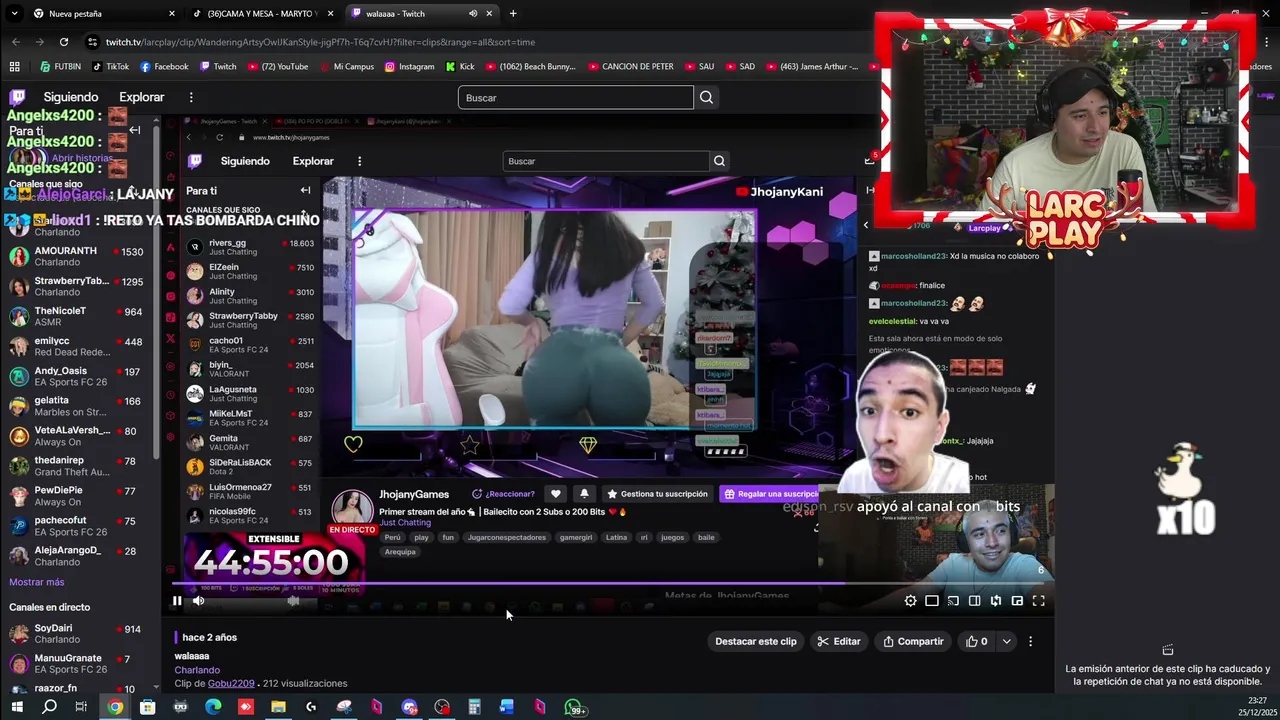Open the Siguiendo page
Viewport: 1280px width, 720px height.
70,97
